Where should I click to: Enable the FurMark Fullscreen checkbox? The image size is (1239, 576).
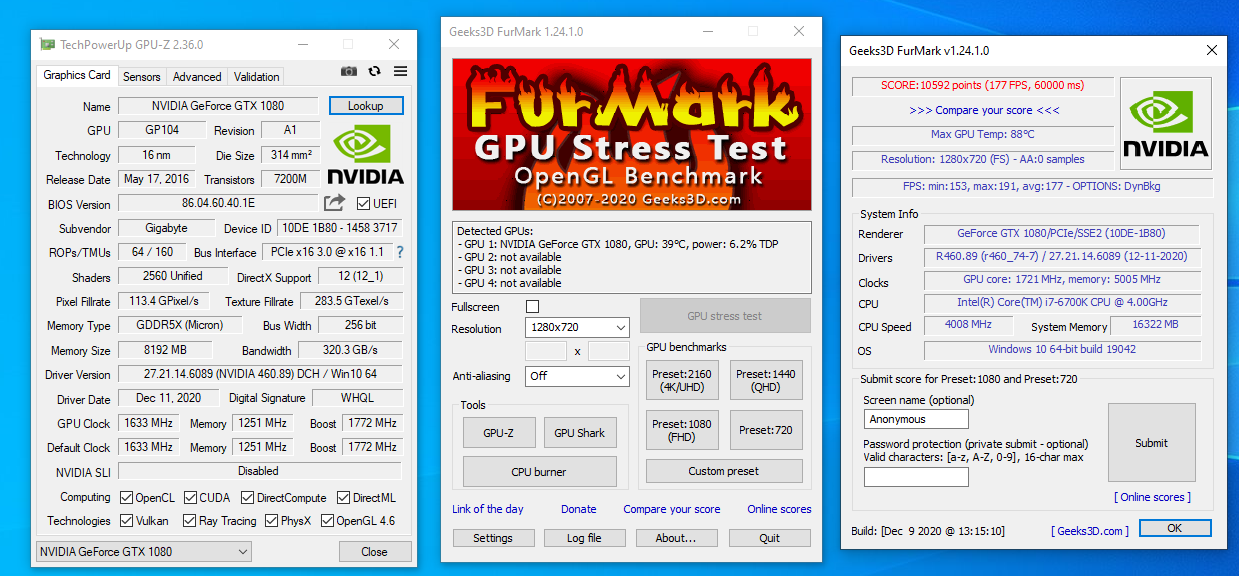(532, 306)
